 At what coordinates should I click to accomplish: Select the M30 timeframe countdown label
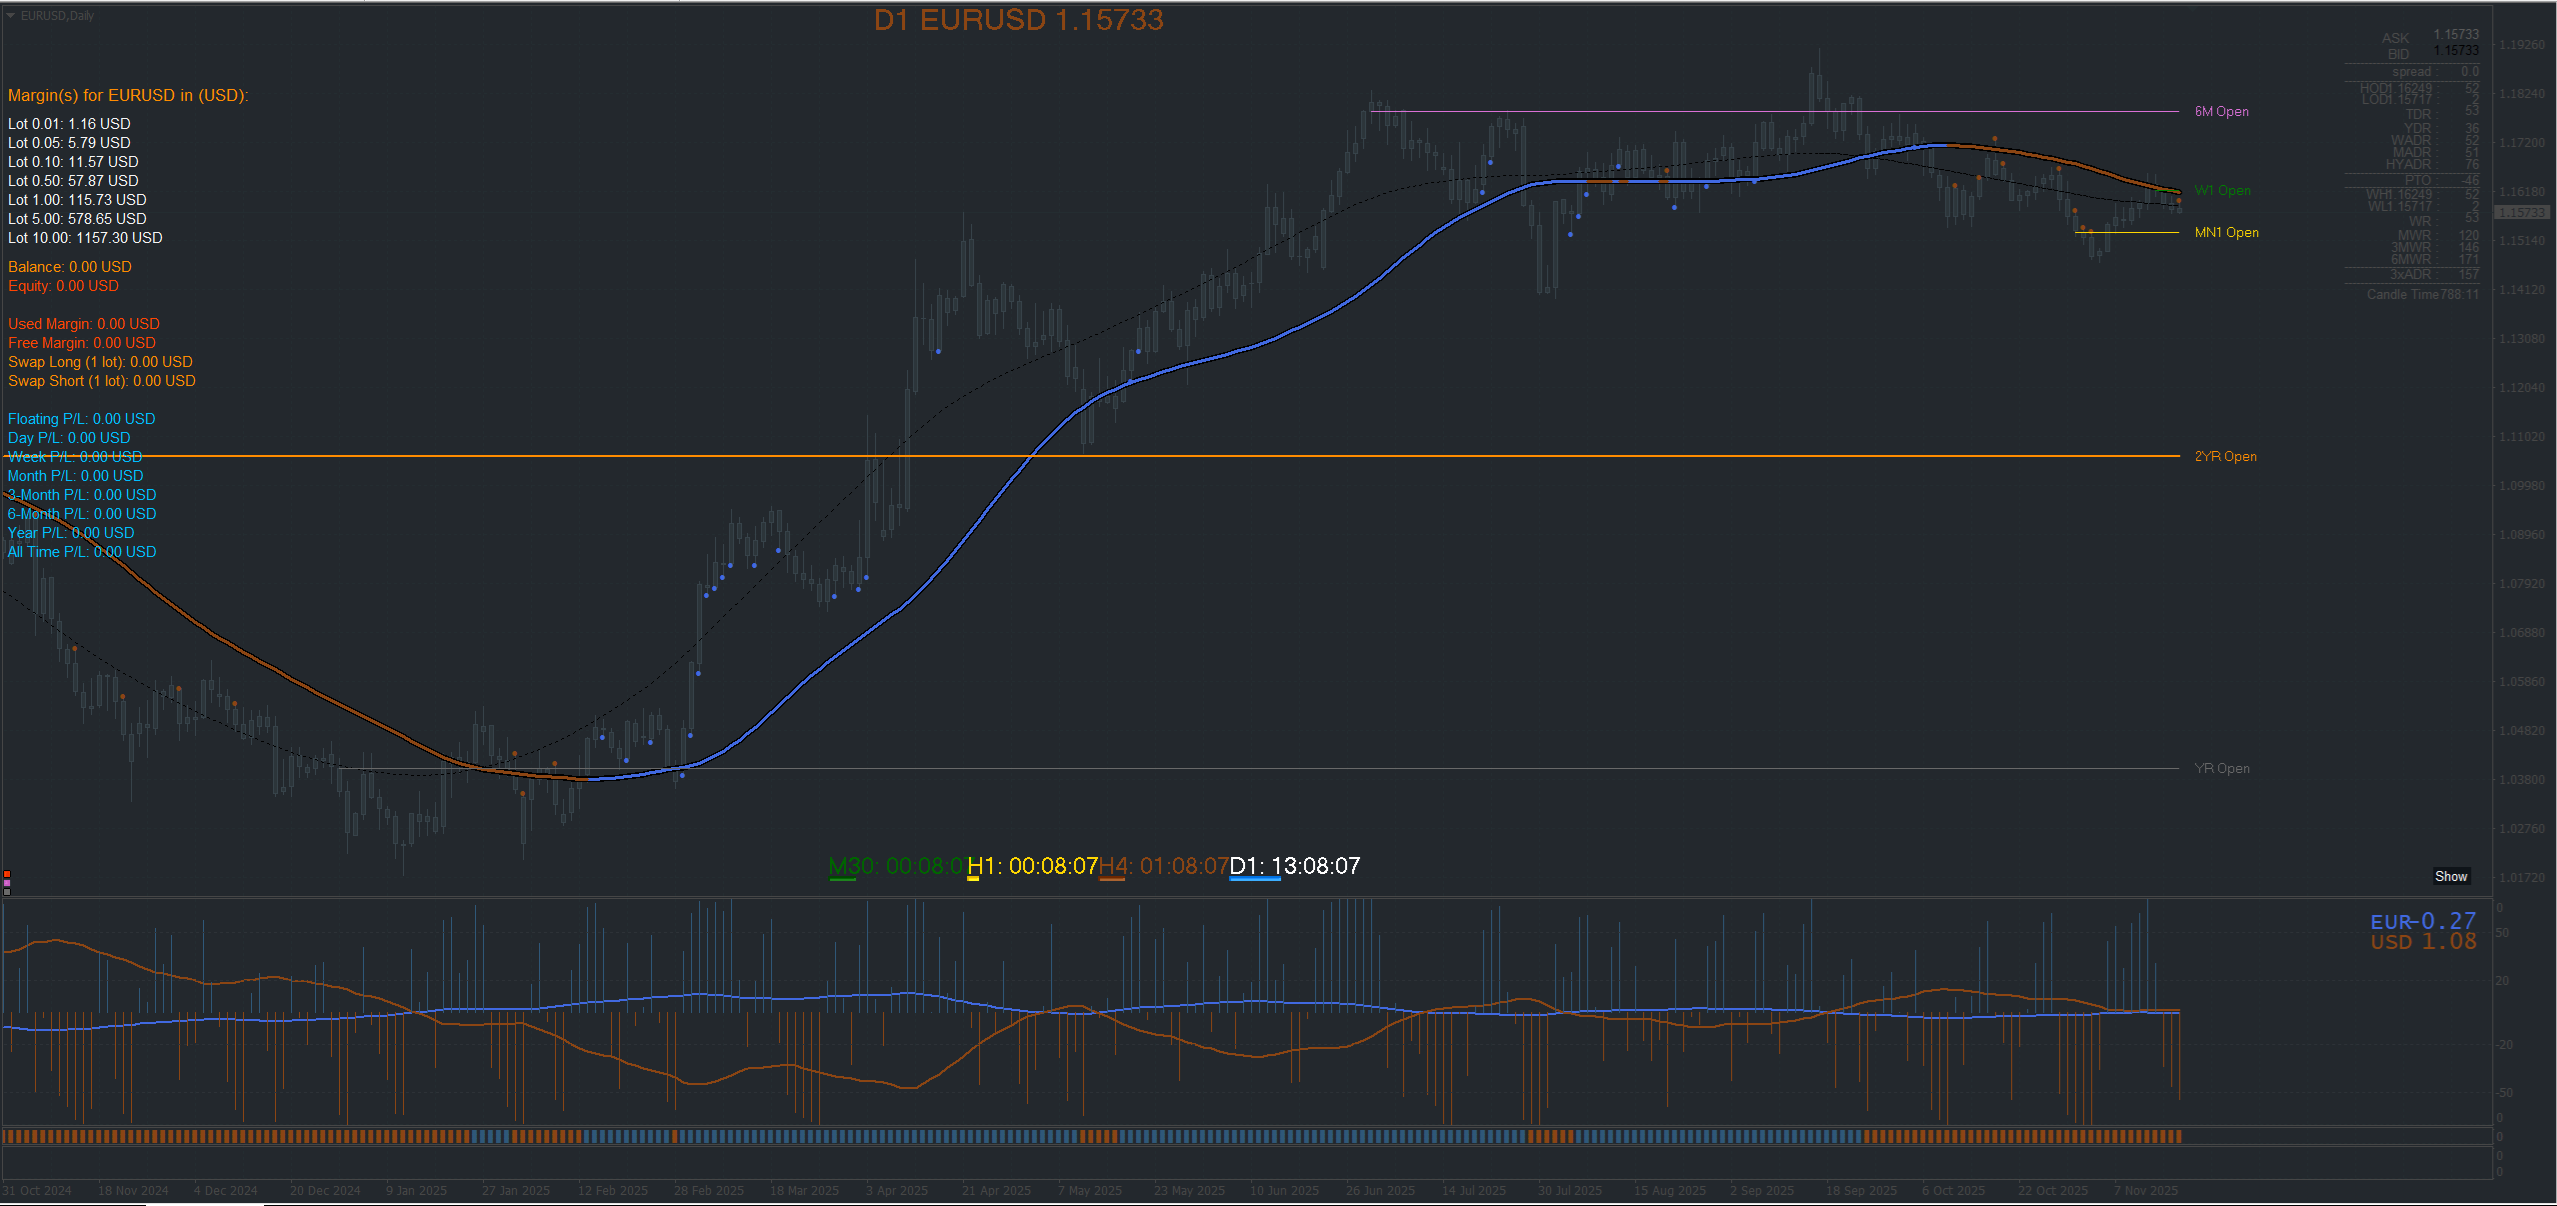pyautogui.click(x=895, y=866)
